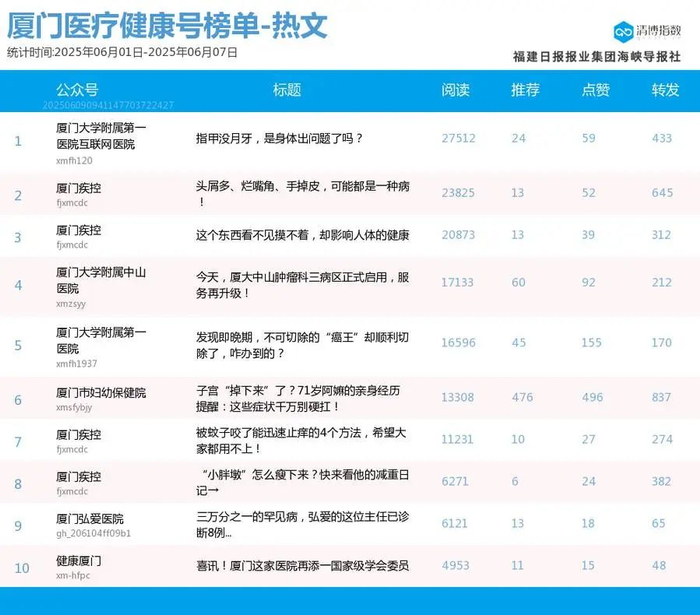Select 厦门疾控 in rank 8 row
This screenshot has height=615, width=700.
79,476
